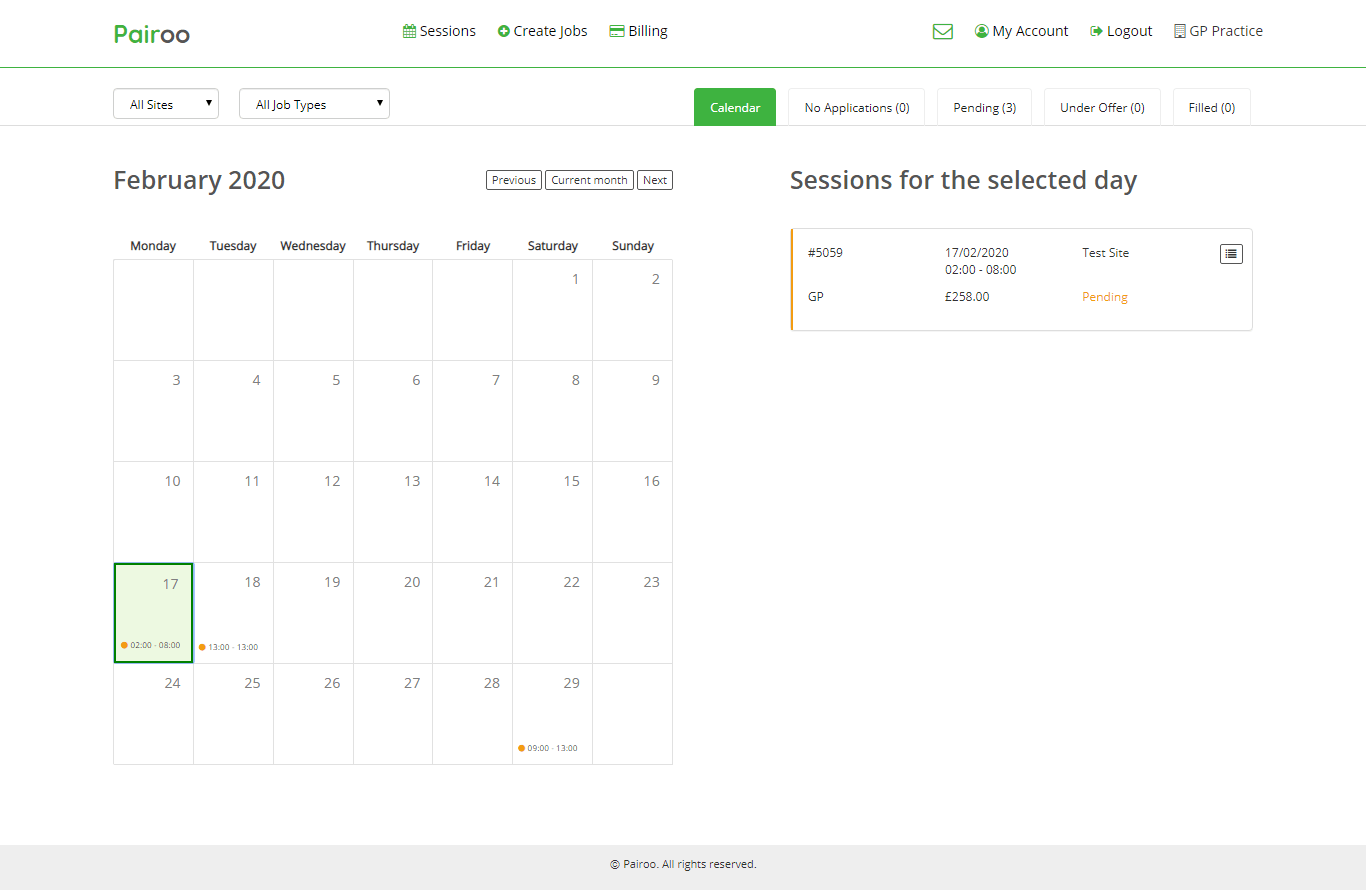The height and width of the screenshot is (890, 1366).
Task: Select February 18 on the calendar
Action: [x=233, y=610]
